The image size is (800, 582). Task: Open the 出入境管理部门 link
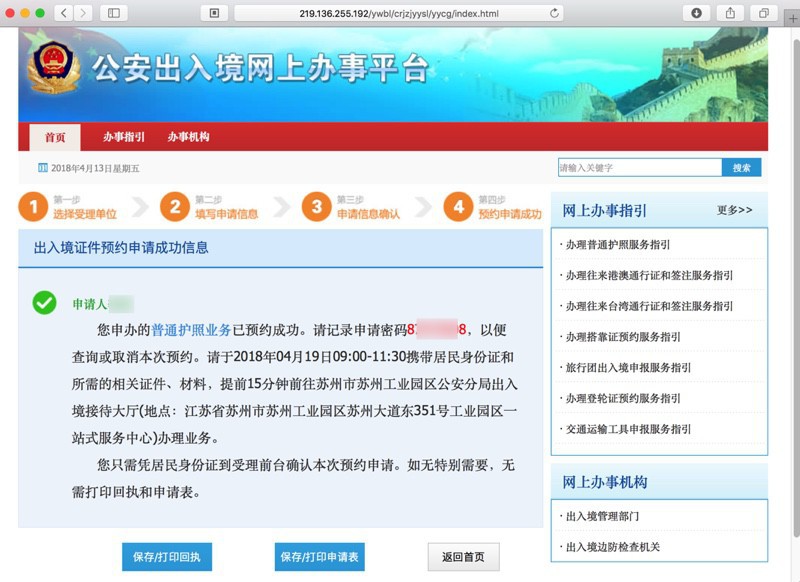[602, 516]
